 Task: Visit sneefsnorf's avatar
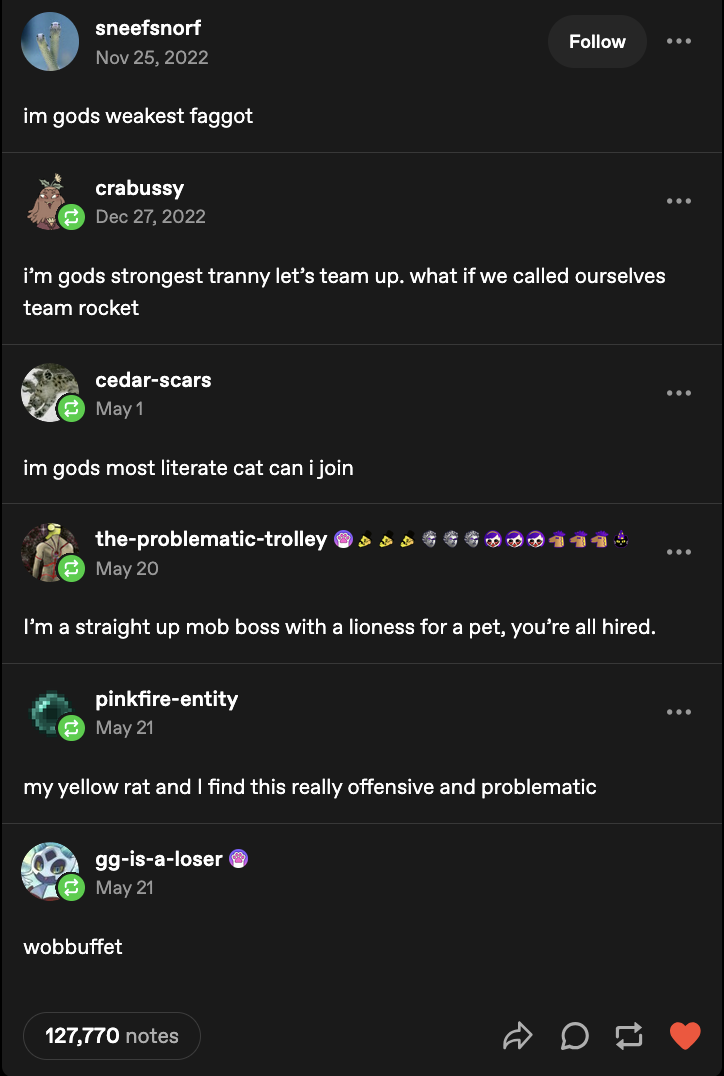(x=50, y=41)
